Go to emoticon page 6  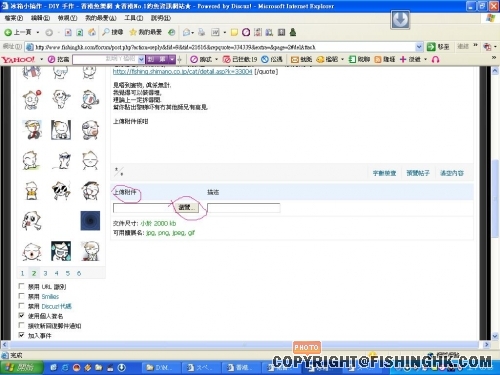click(79, 273)
